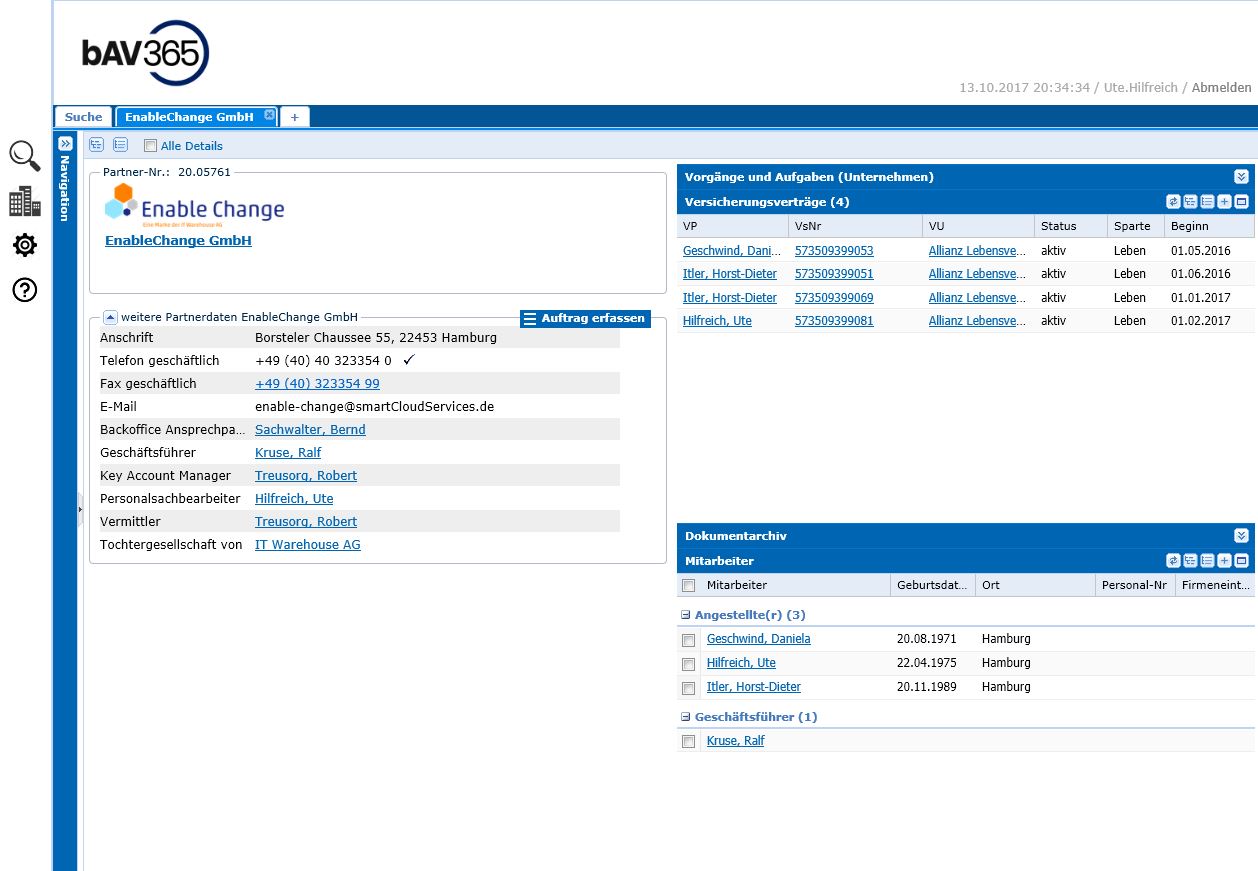
Task: Refresh the Versicherungsverträge panel
Action: (x=1173, y=202)
